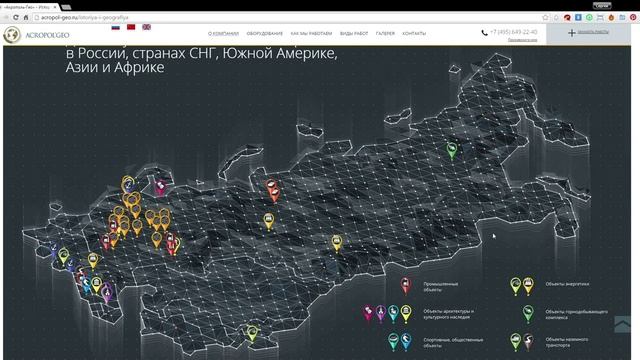Select teal architecture pin in legend

393,313
